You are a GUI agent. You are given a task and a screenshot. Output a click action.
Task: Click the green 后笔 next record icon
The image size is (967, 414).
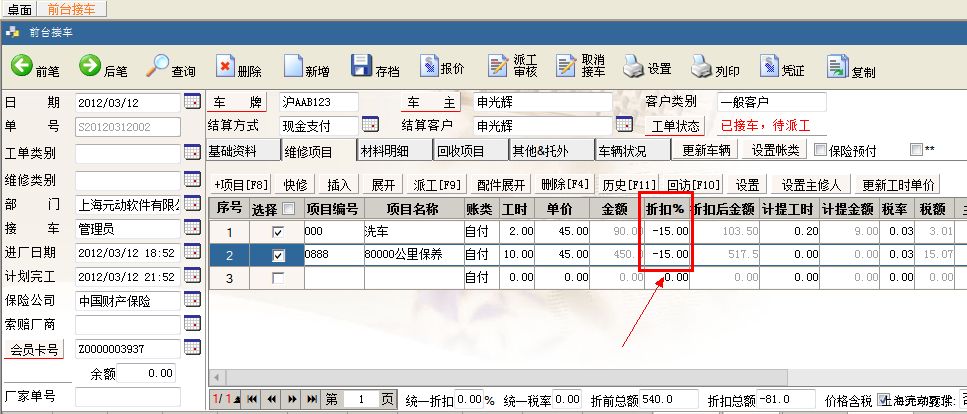click(x=90, y=67)
